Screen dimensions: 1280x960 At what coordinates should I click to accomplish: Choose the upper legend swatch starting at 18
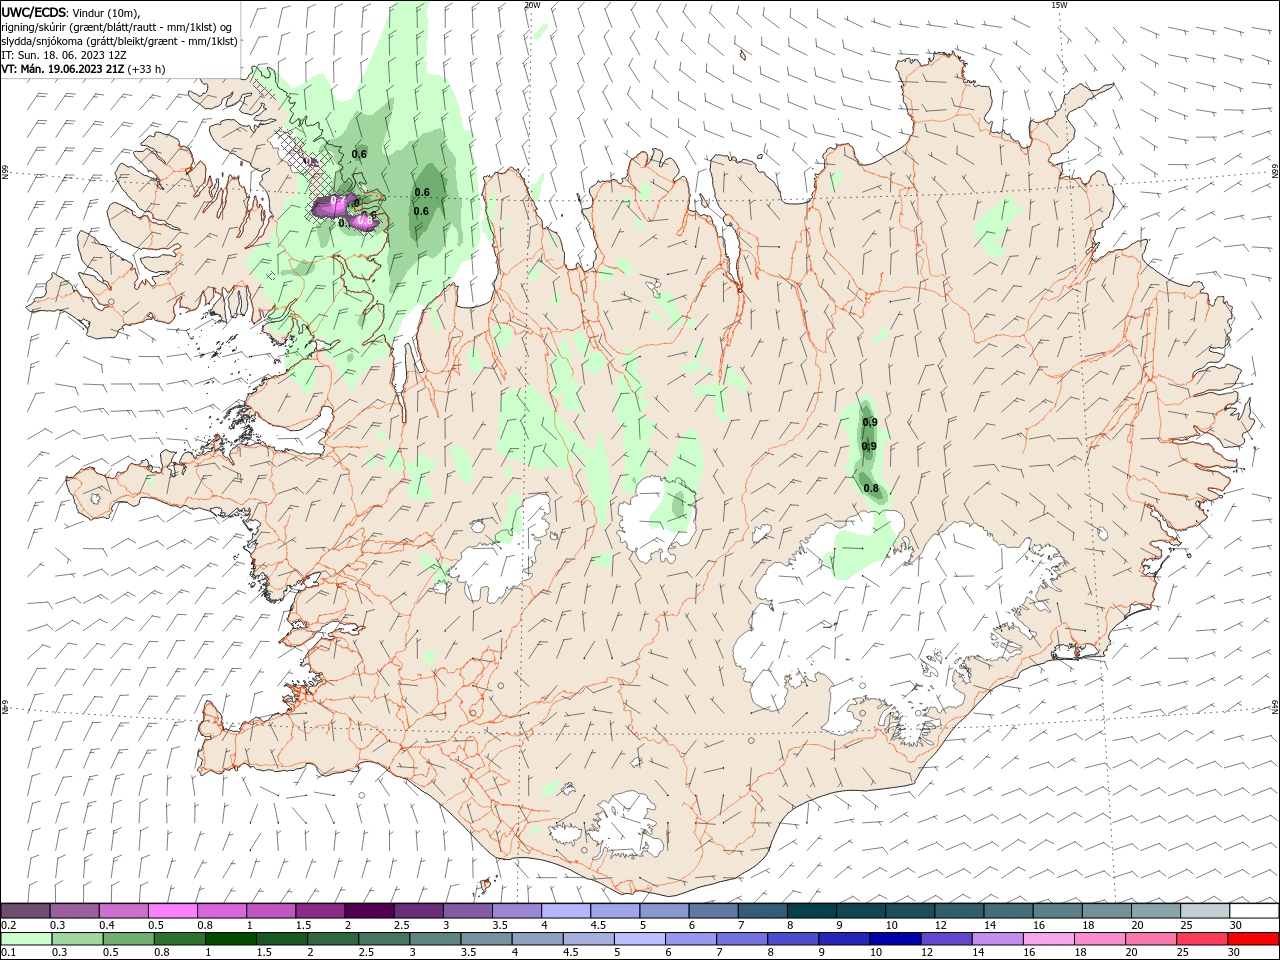[1106, 911]
